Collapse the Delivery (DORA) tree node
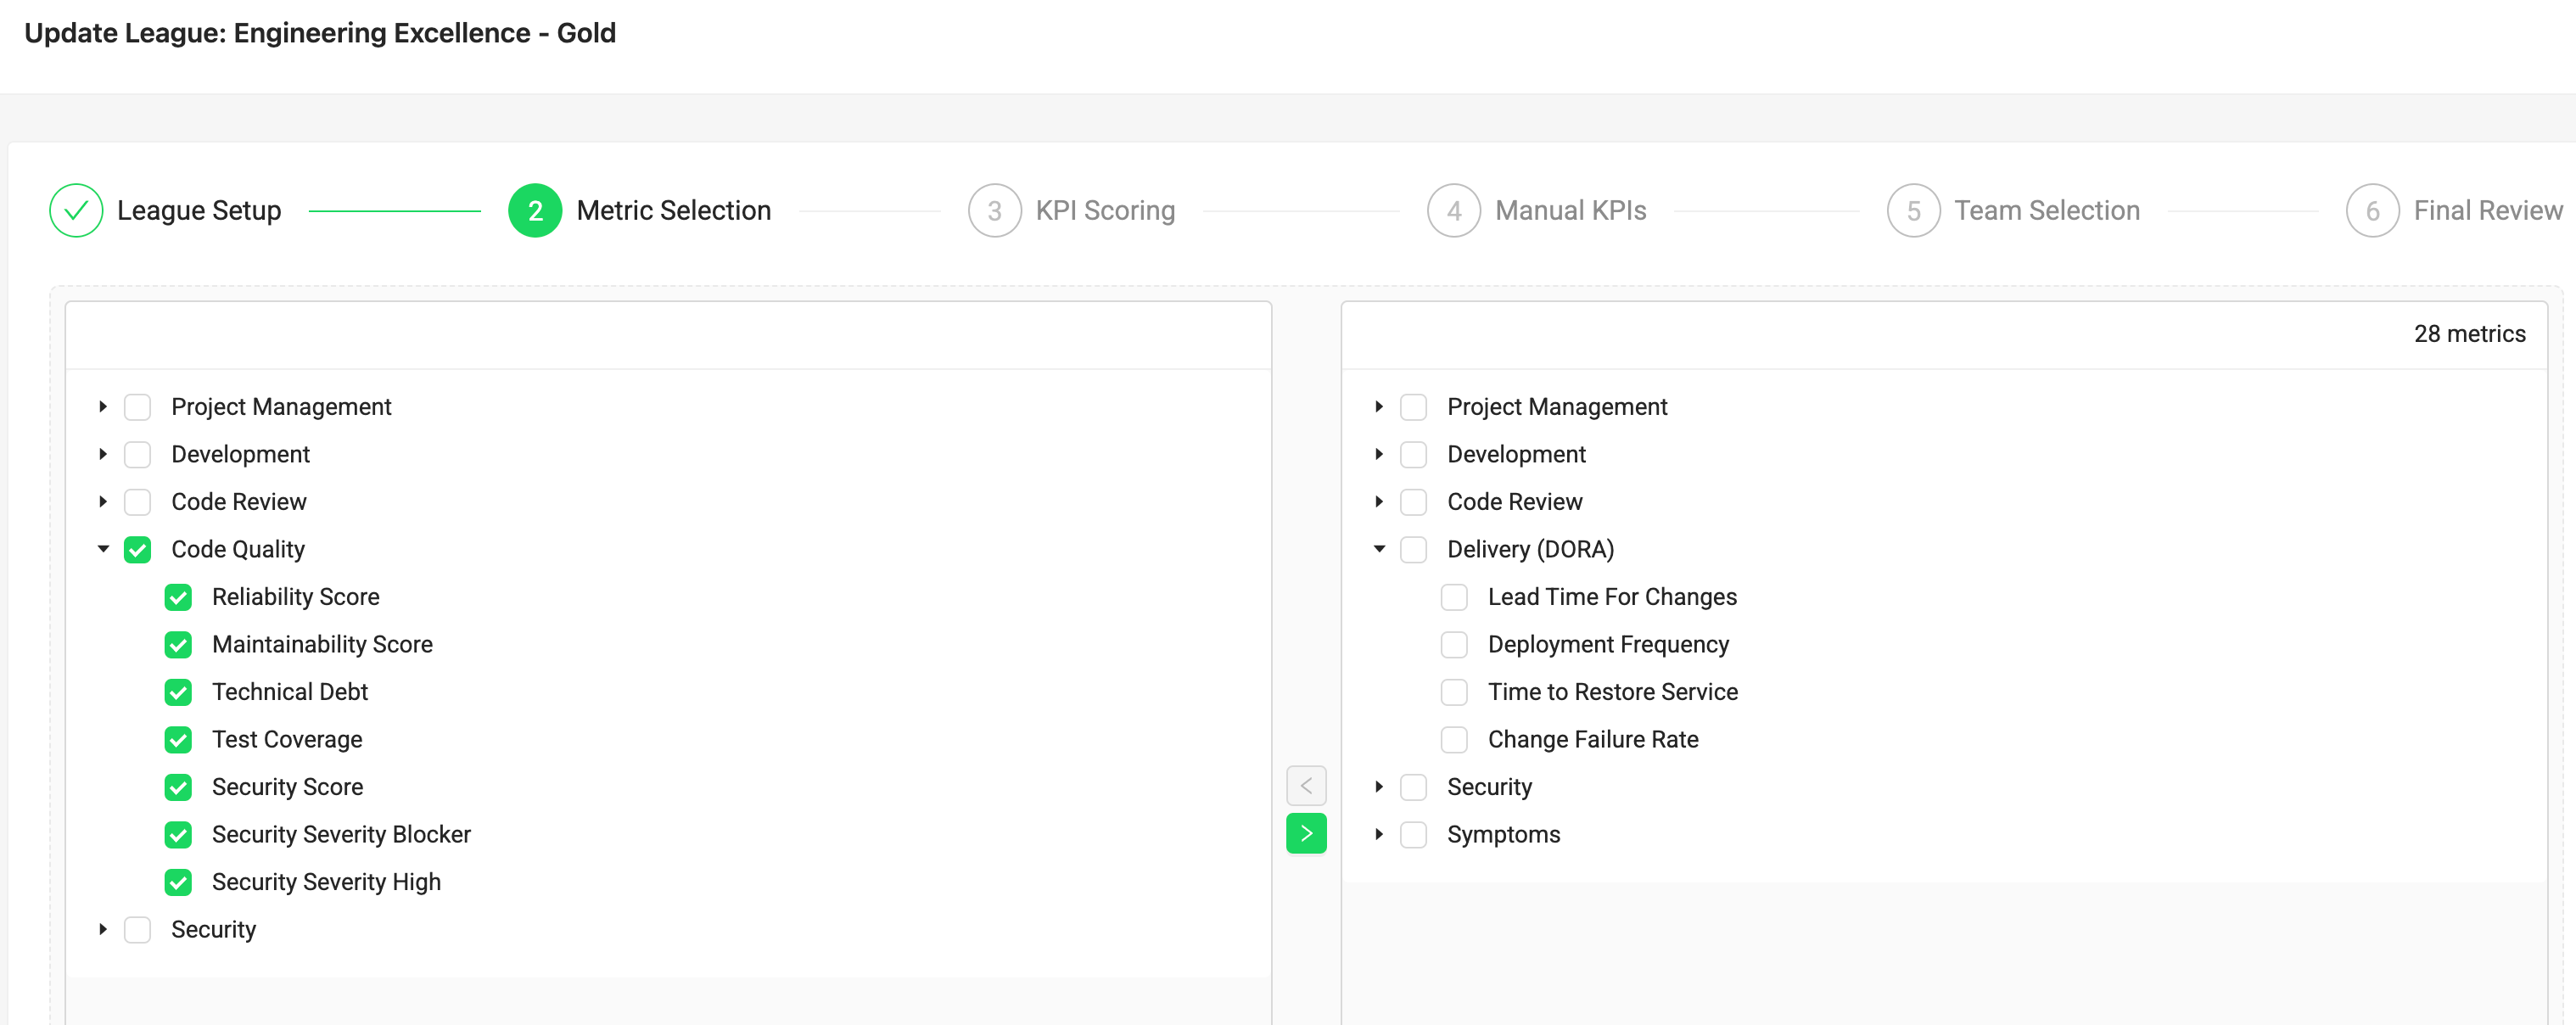2576x1025 pixels. click(1379, 549)
